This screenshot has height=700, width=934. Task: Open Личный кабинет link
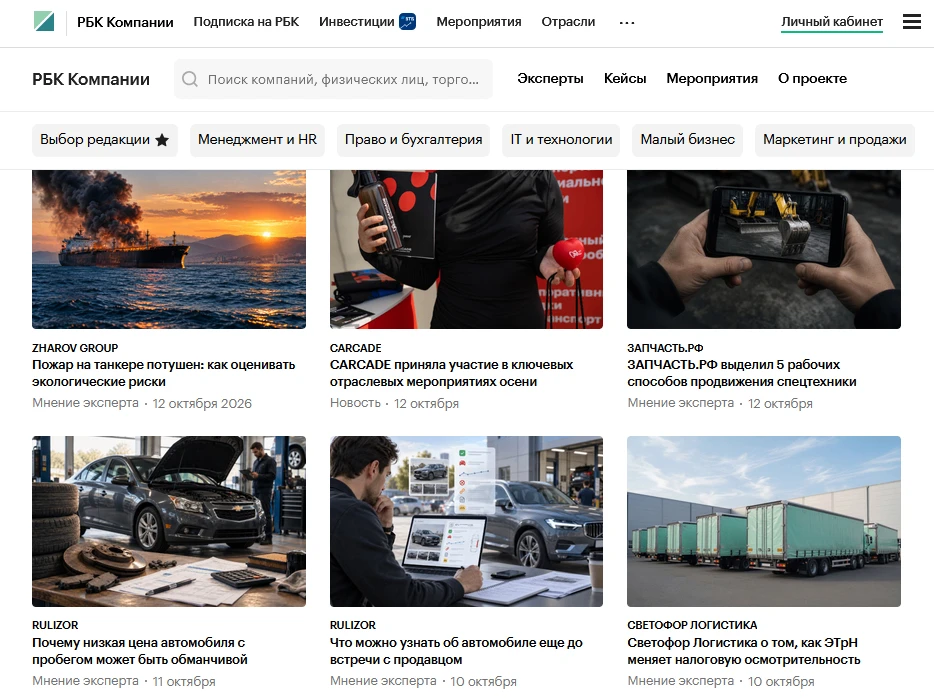point(832,22)
